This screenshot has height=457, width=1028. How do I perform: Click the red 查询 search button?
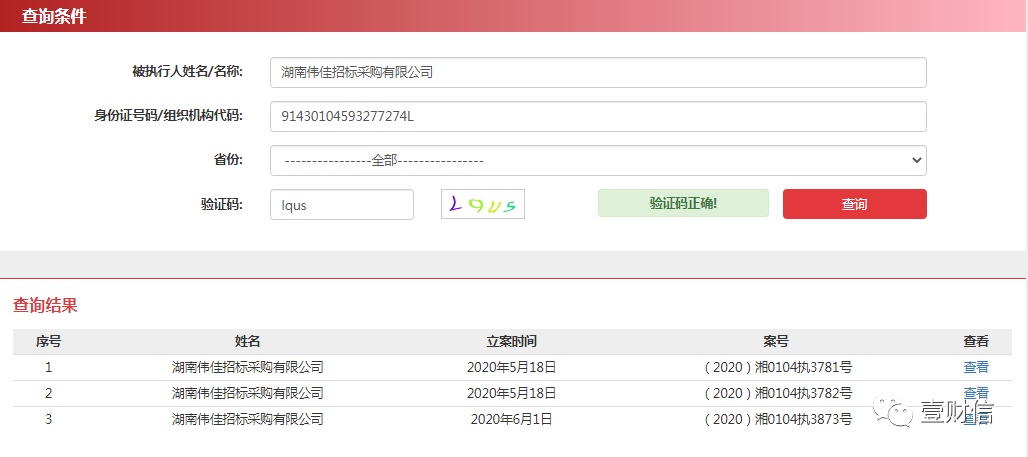[854, 204]
